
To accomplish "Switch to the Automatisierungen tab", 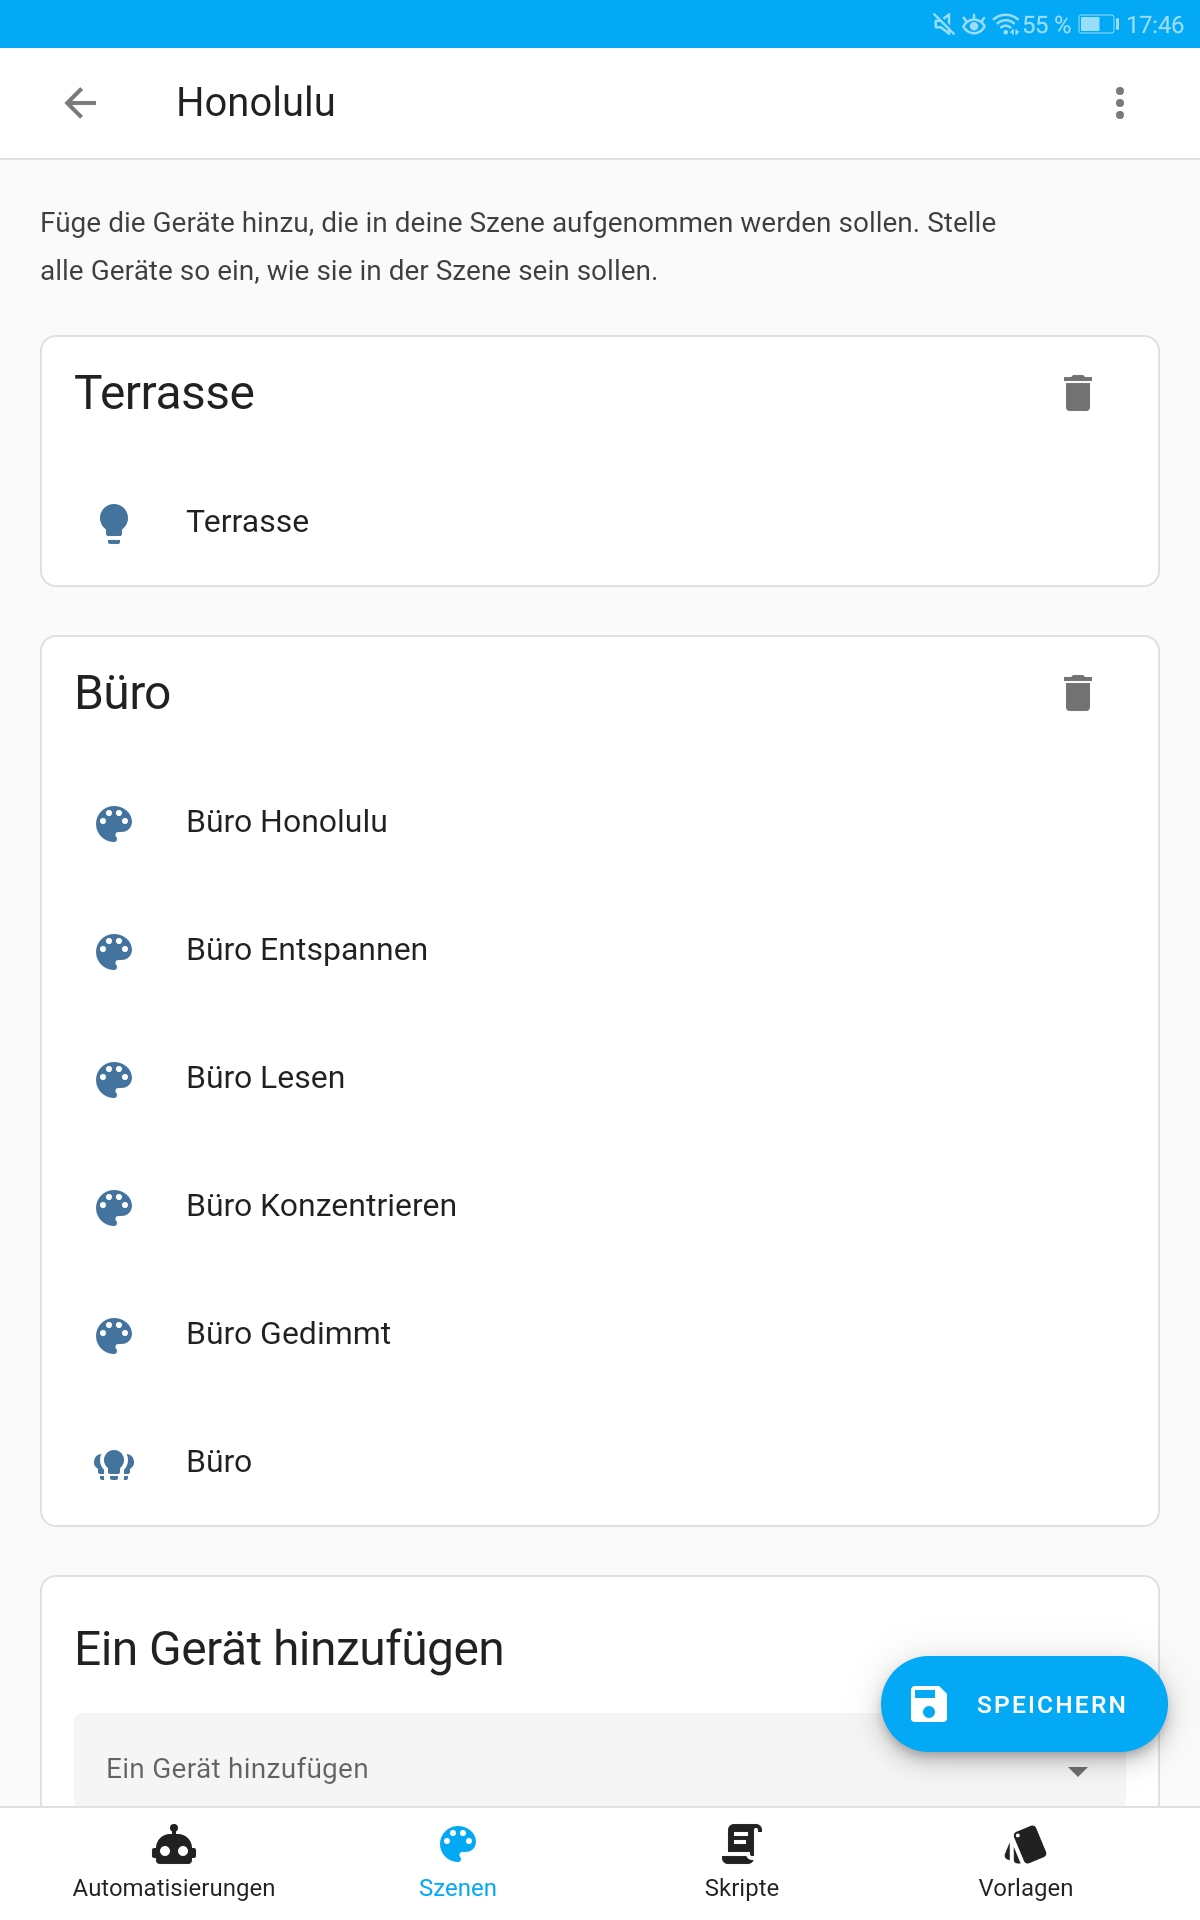I will tap(174, 1861).
